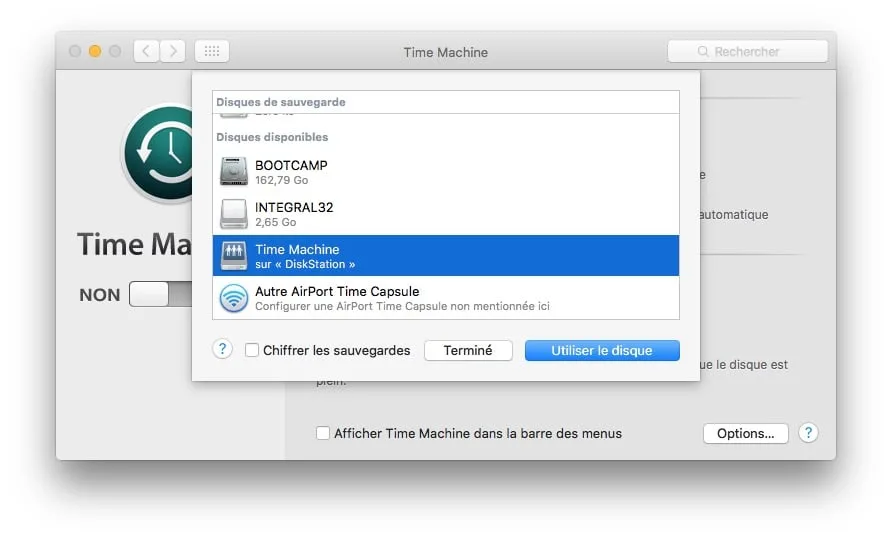
Task: Select the BOOTCAMP disk name
Action: tap(291, 165)
